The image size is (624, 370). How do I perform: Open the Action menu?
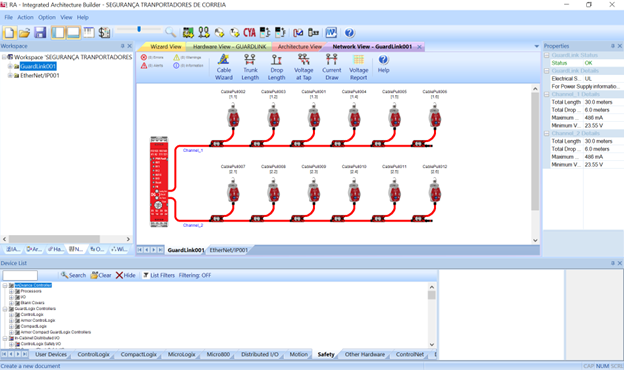point(25,17)
